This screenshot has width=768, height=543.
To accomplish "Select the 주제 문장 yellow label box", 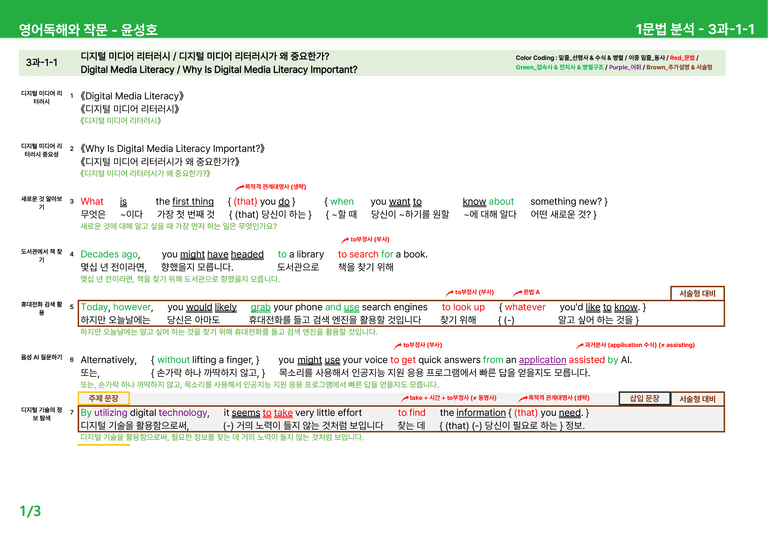I will [104, 399].
